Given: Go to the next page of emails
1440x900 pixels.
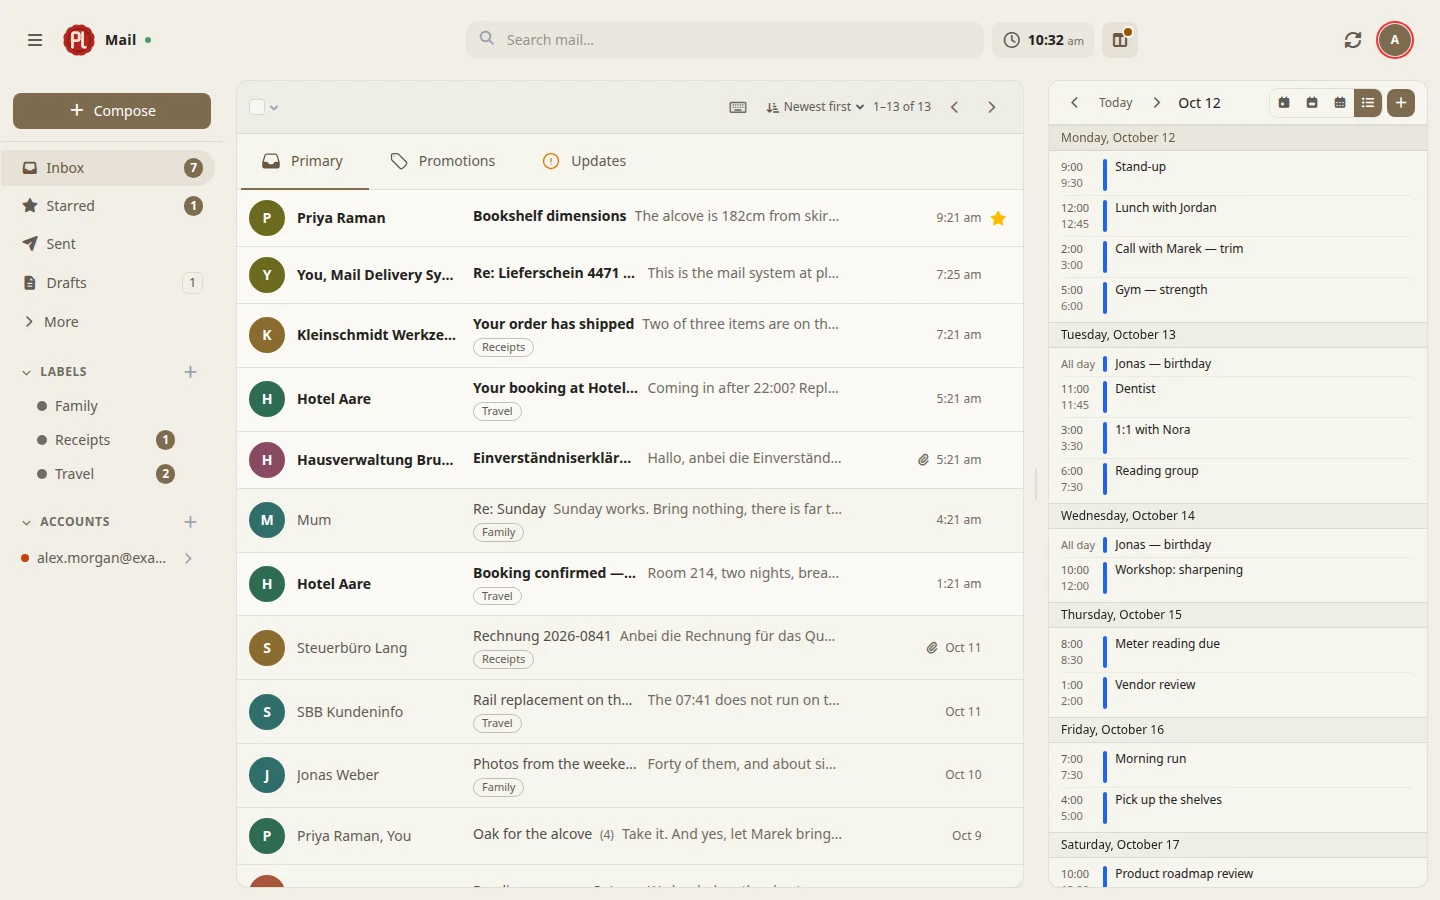Looking at the screenshot, I should point(992,107).
